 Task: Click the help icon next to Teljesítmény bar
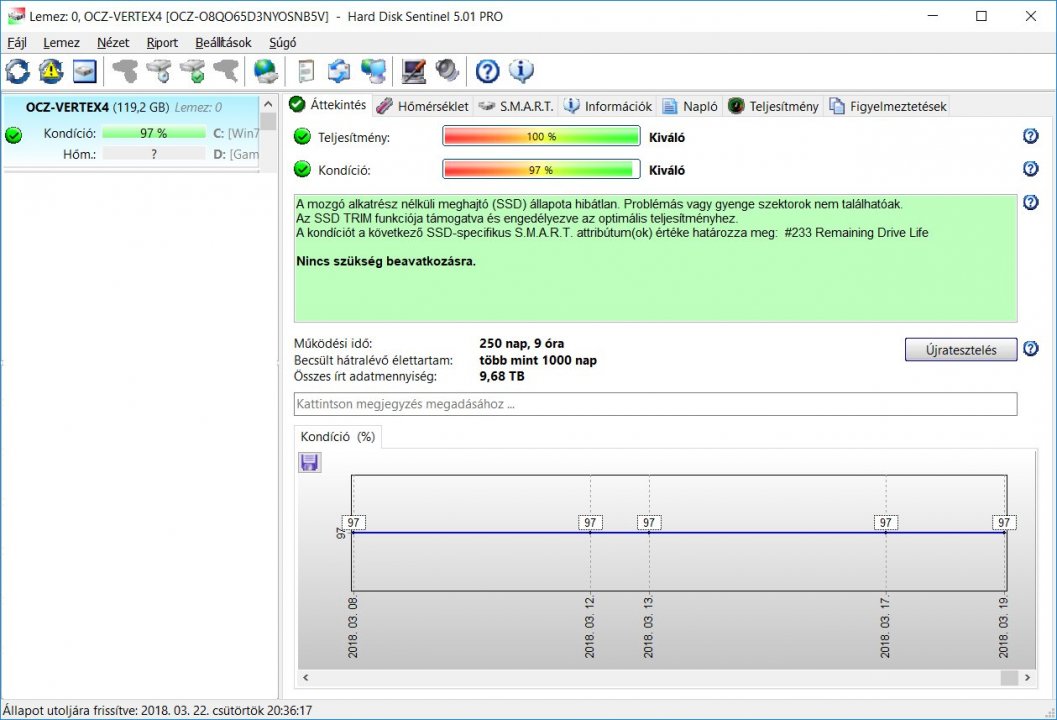(1031, 136)
